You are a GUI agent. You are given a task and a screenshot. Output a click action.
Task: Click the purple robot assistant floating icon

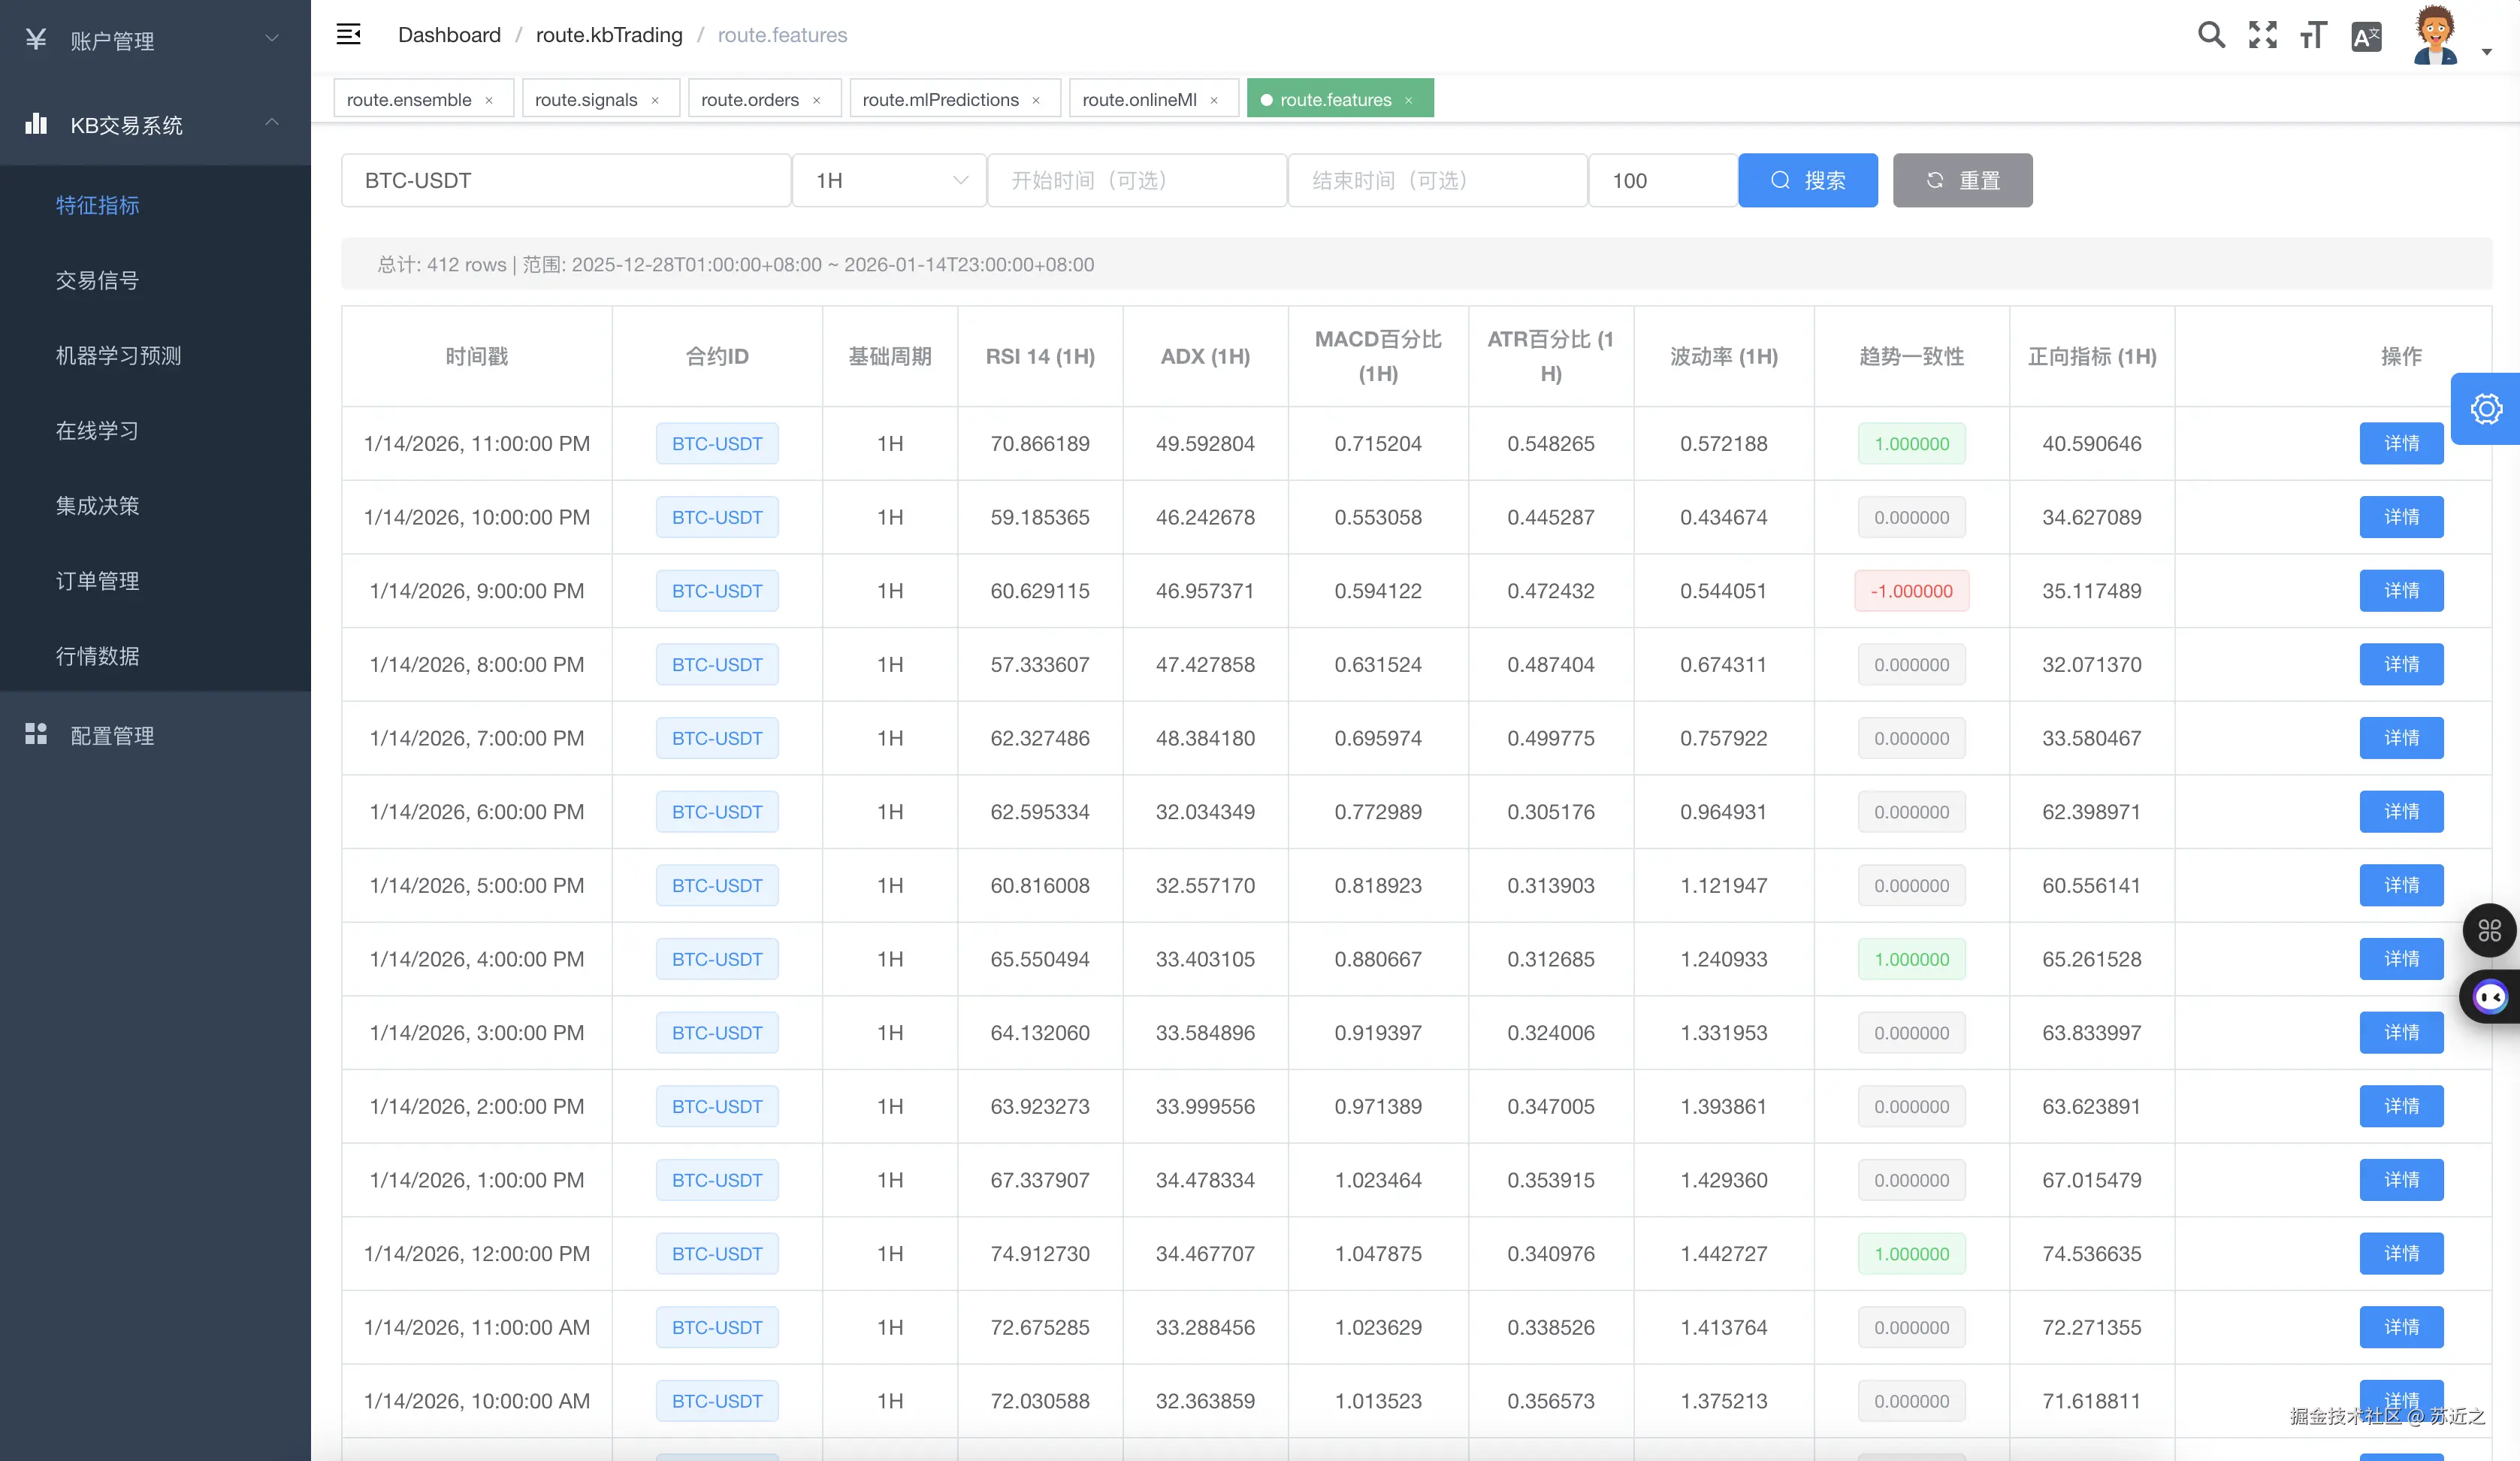point(2489,996)
